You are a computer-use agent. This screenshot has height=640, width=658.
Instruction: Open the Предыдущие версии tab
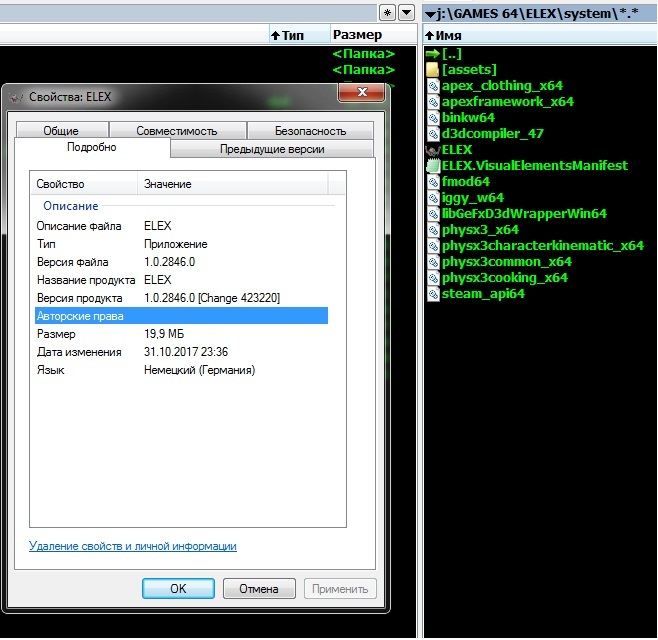point(272,149)
